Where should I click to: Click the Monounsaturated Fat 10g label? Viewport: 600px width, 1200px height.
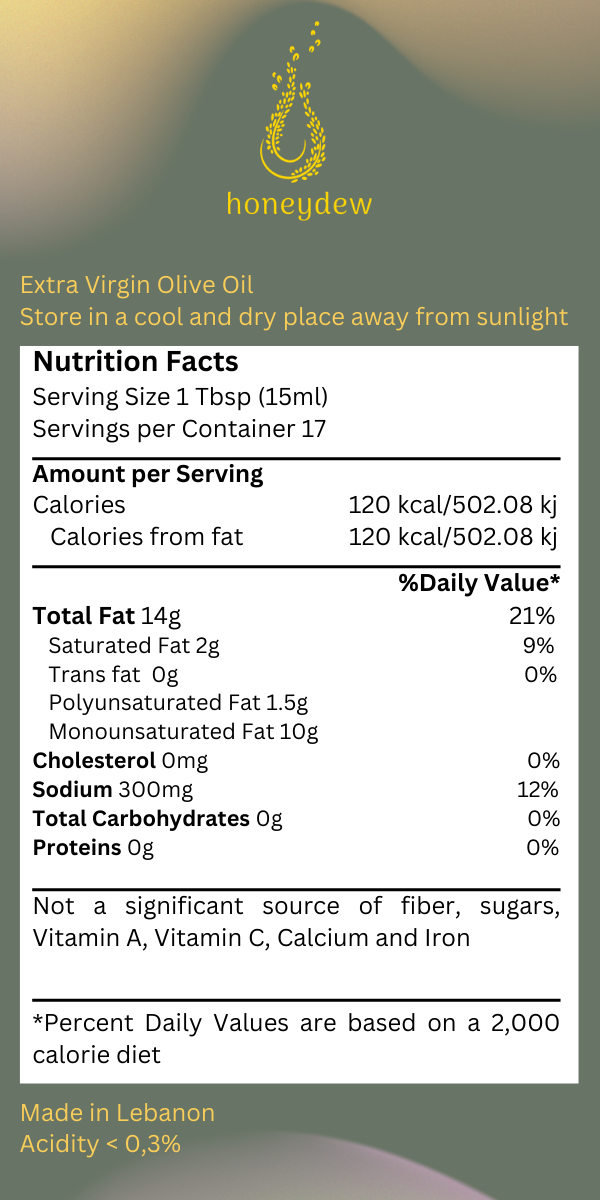click(x=183, y=732)
